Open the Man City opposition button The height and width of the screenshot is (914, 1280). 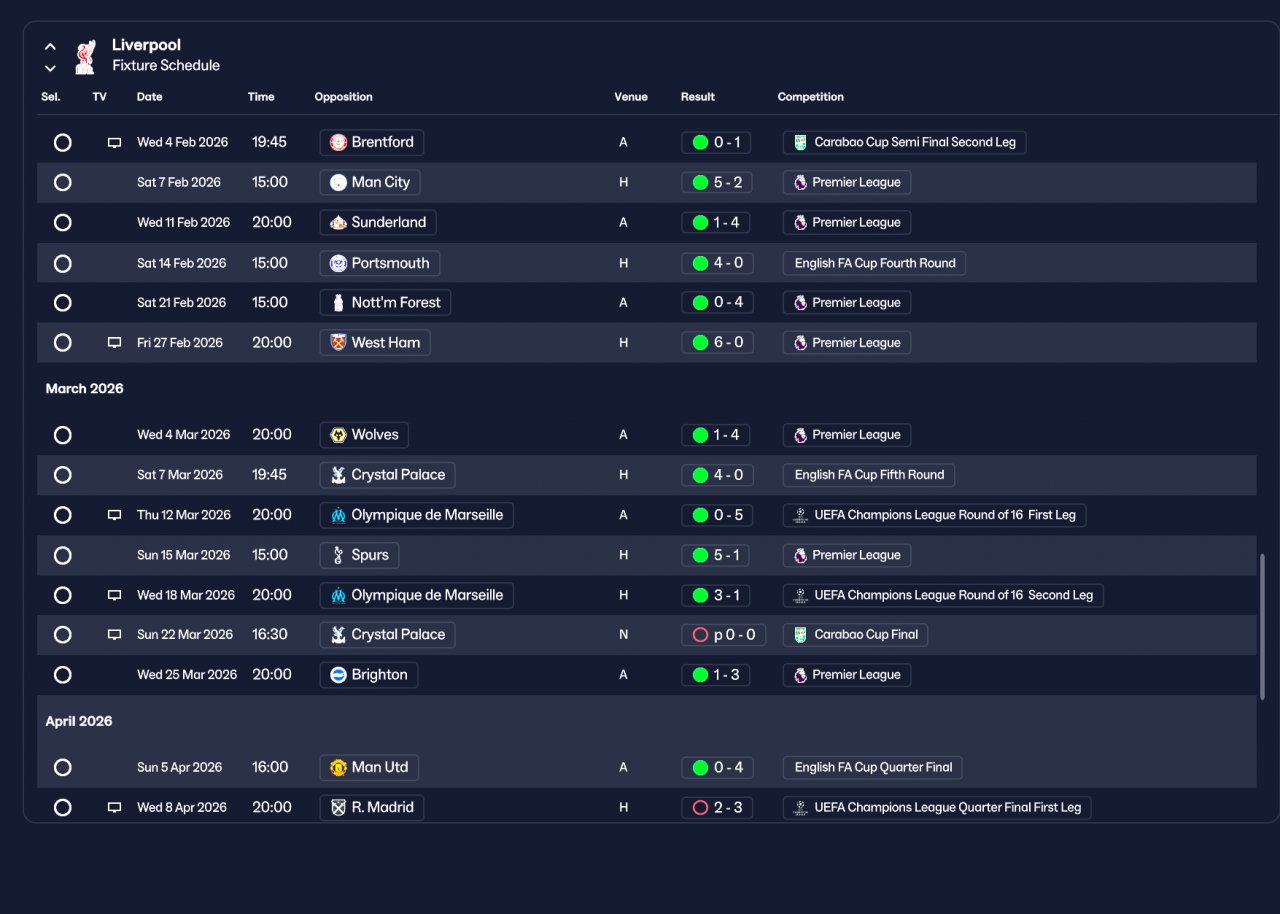tap(370, 182)
